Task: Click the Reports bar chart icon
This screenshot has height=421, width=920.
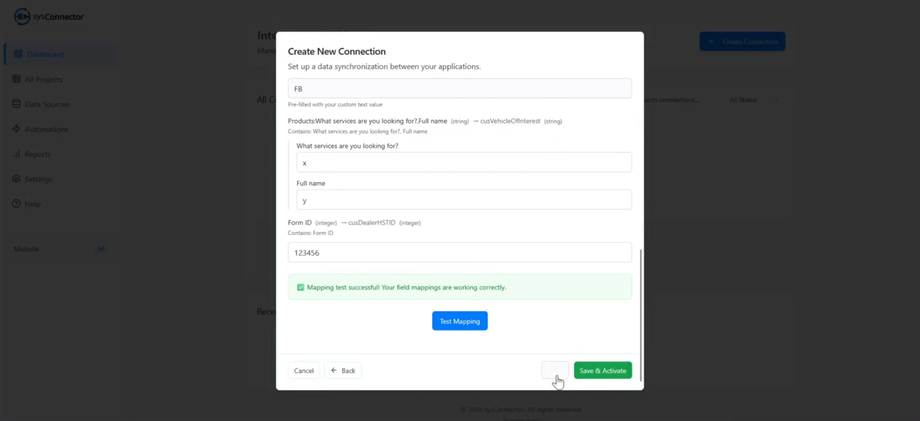Action: click(16, 154)
